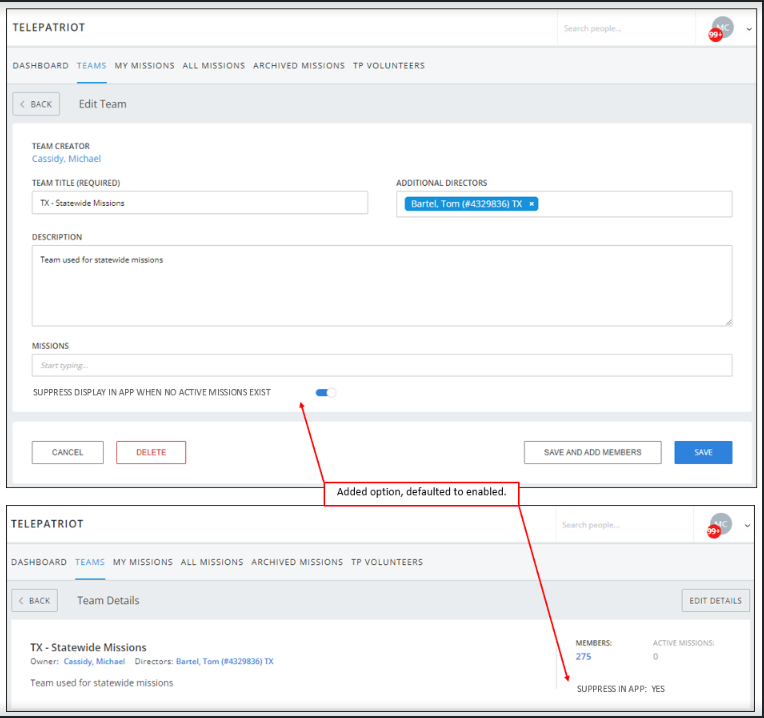Open Cassidy, Michael link under Team Creator
Image resolution: width=764 pixels, height=718 pixels.
coord(66,159)
